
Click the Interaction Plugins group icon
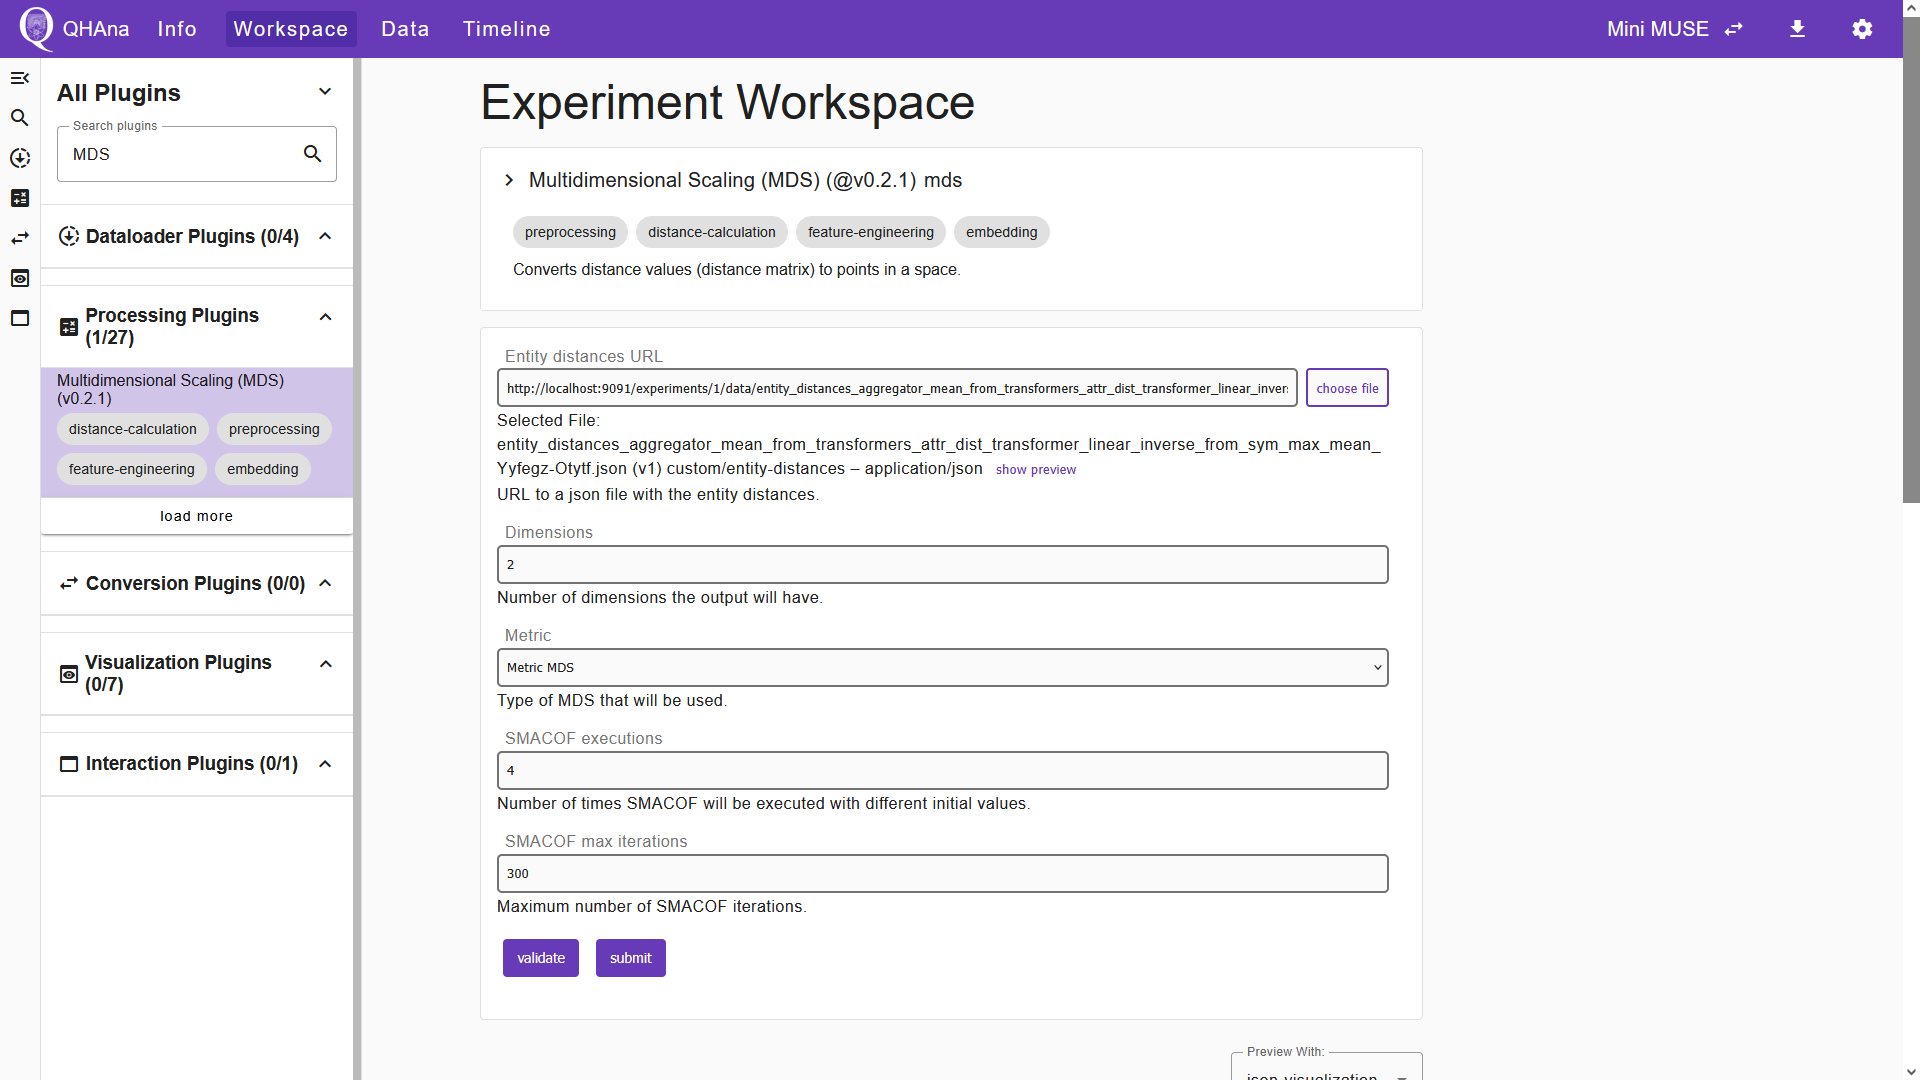pos(69,764)
